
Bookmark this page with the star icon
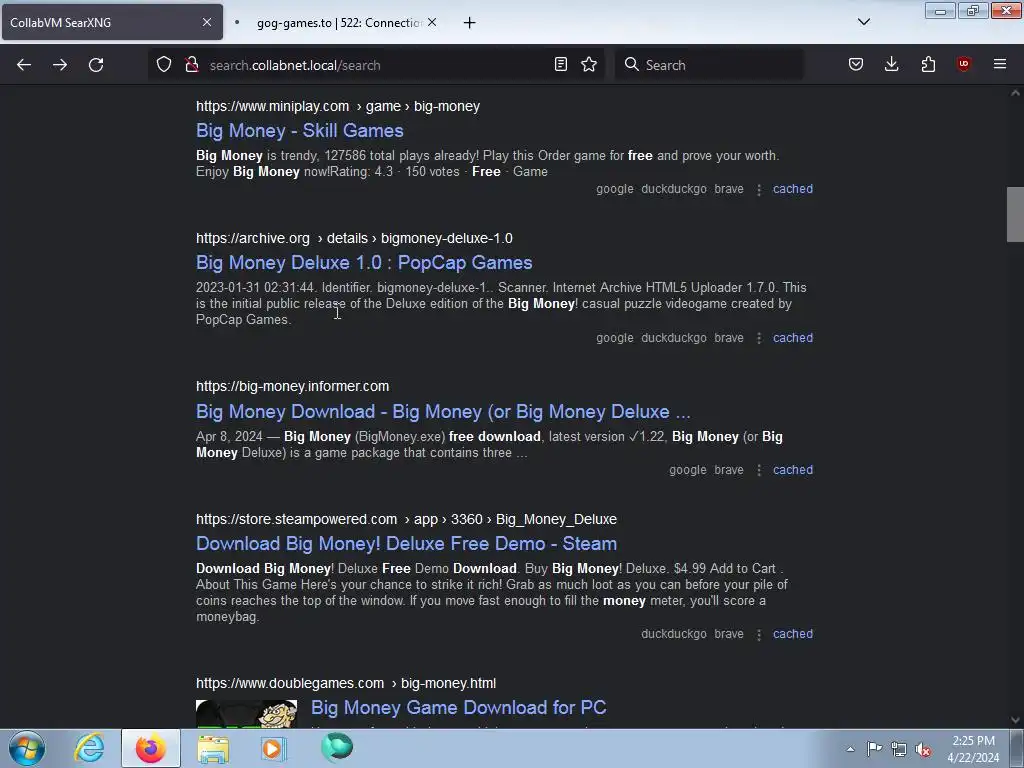coord(589,64)
